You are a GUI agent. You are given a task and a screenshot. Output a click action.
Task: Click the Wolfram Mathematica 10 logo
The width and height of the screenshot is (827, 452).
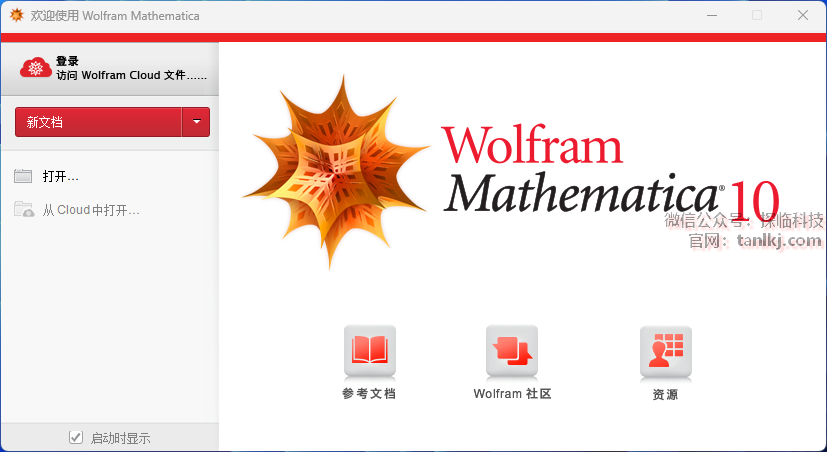[511, 172]
